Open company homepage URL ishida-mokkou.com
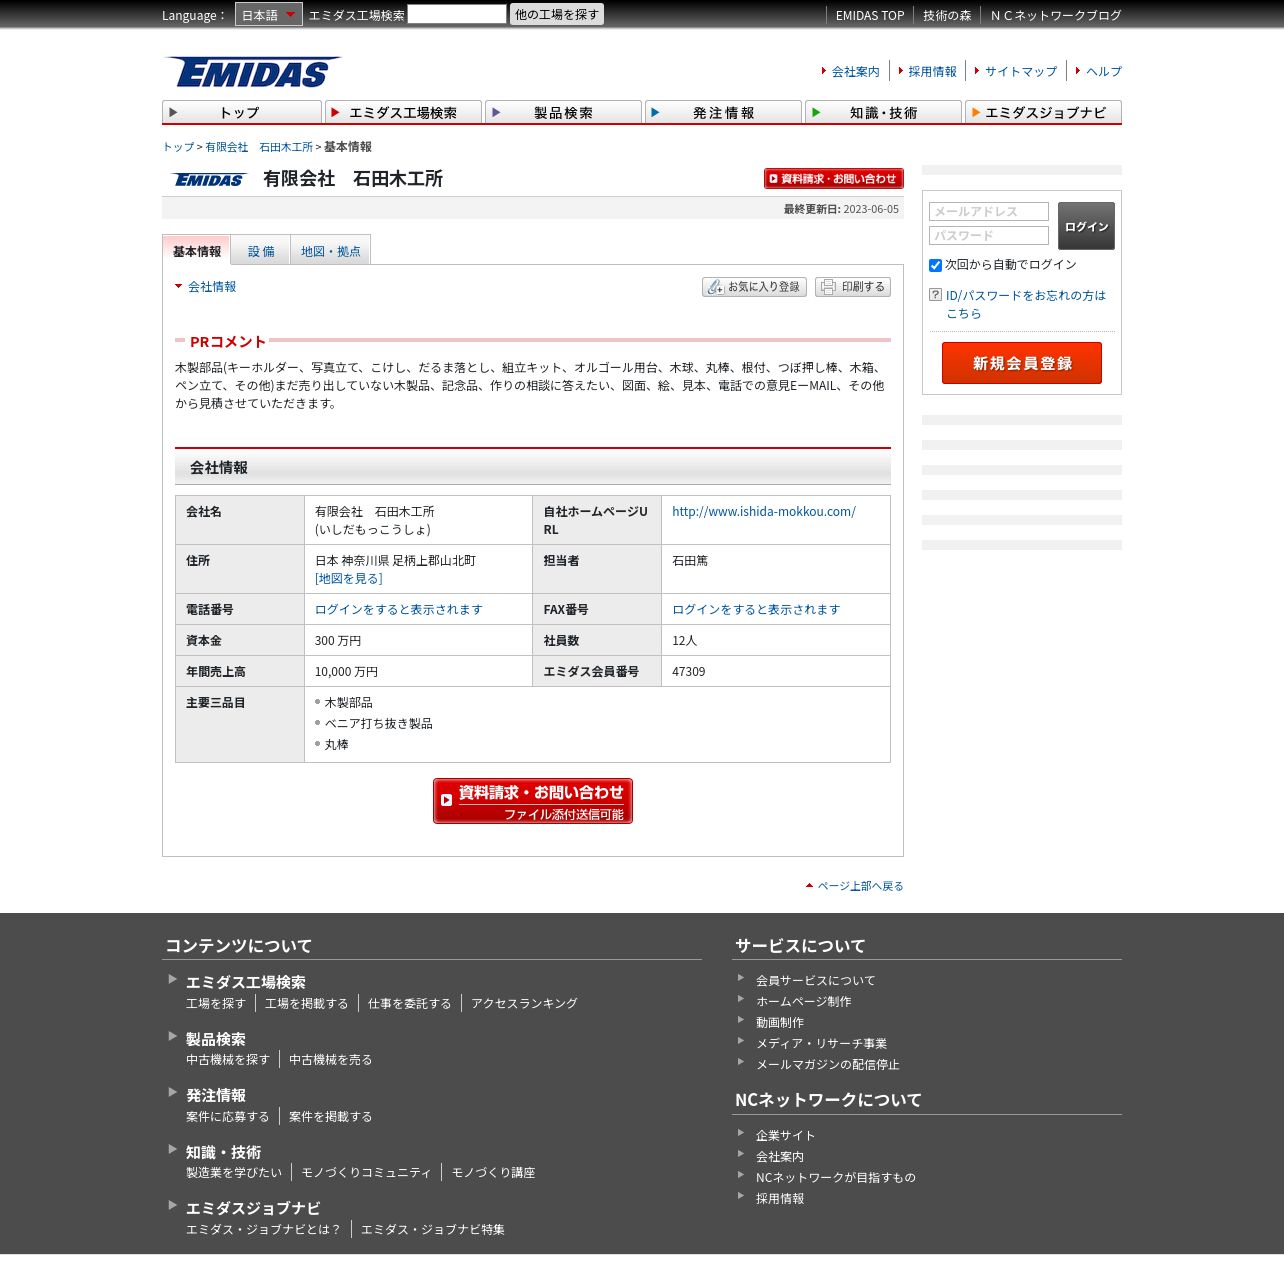The image size is (1284, 1264). click(x=764, y=511)
